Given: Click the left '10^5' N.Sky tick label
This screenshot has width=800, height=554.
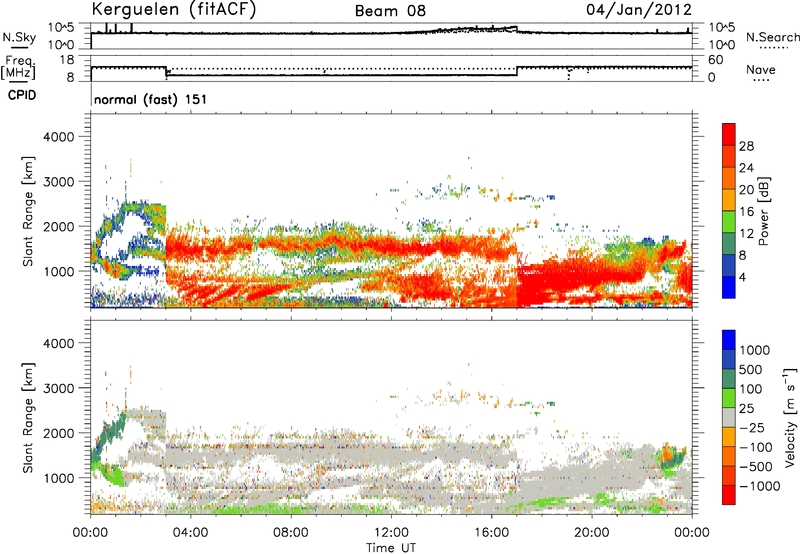Looking at the screenshot, I should click(62, 27).
